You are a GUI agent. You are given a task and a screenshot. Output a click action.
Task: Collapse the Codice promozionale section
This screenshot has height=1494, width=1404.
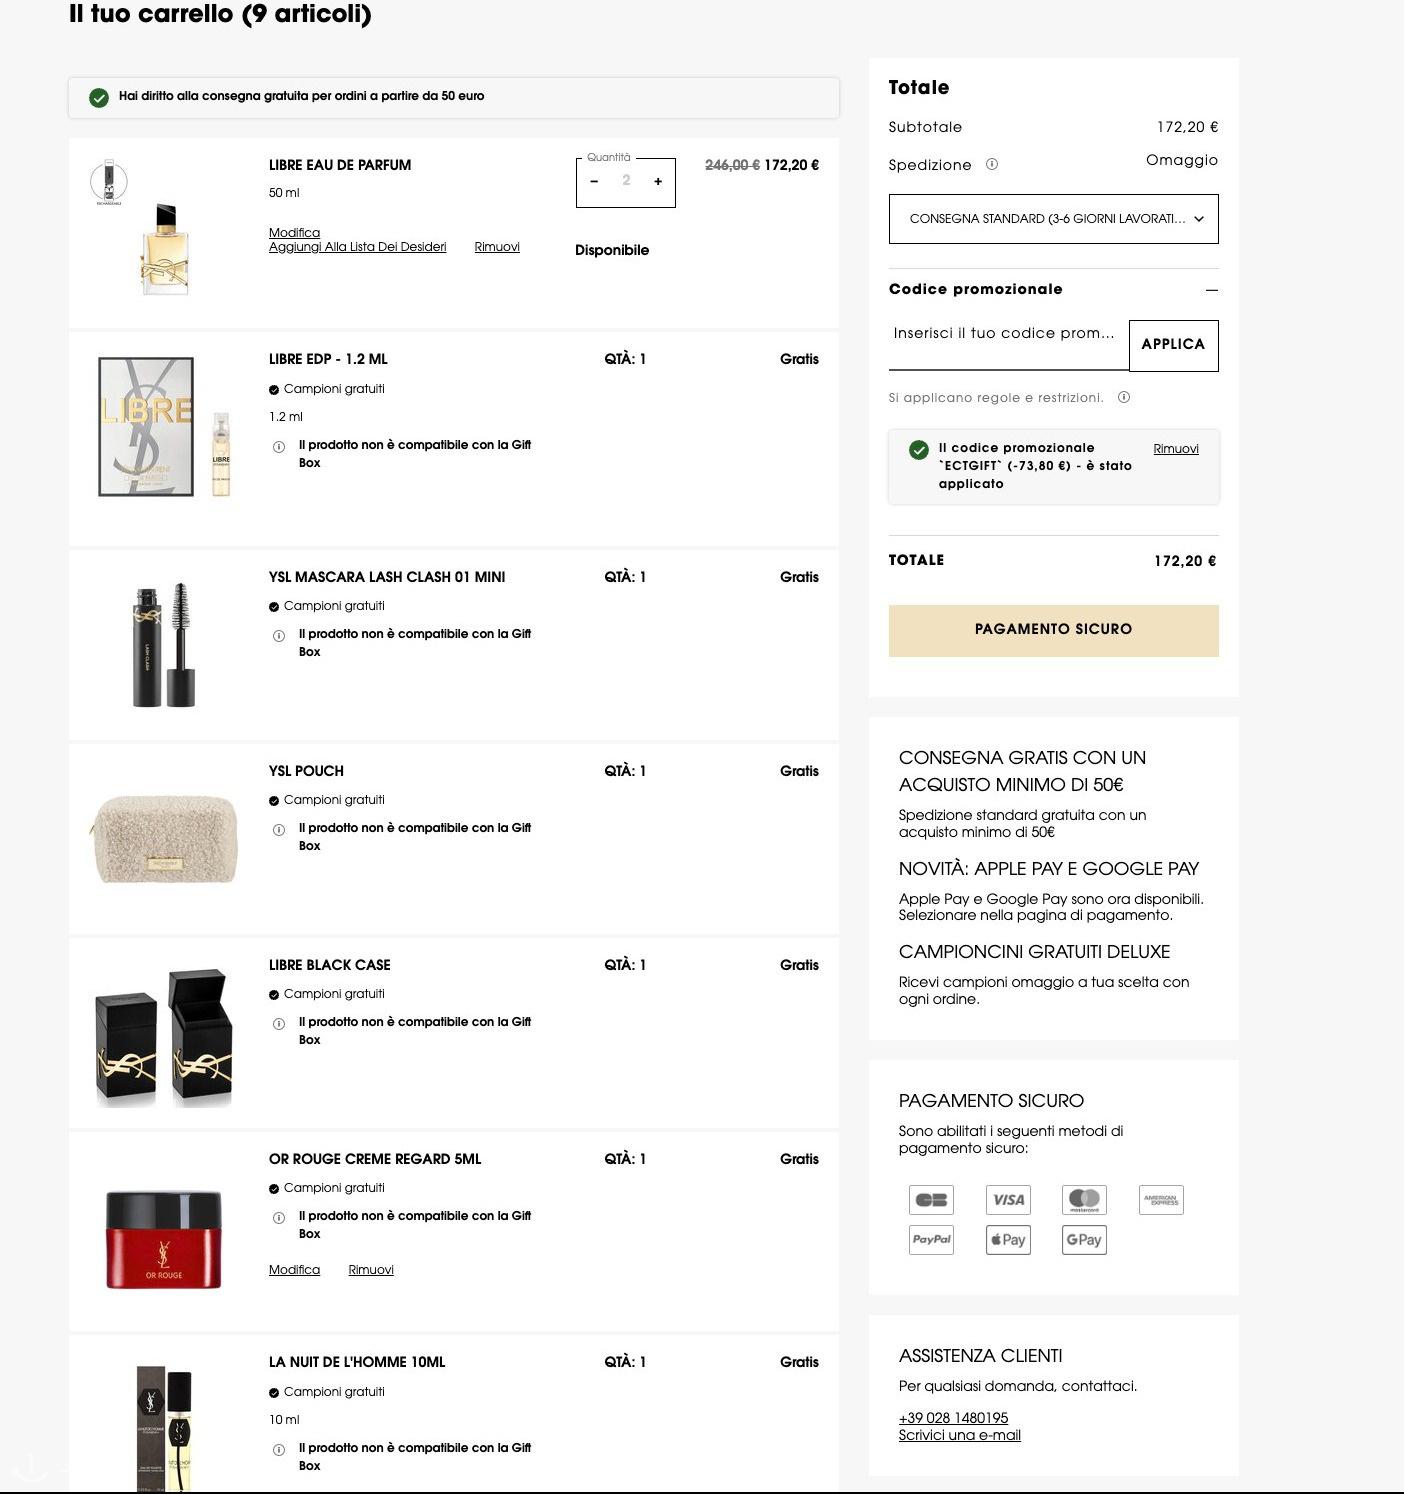(x=1212, y=290)
